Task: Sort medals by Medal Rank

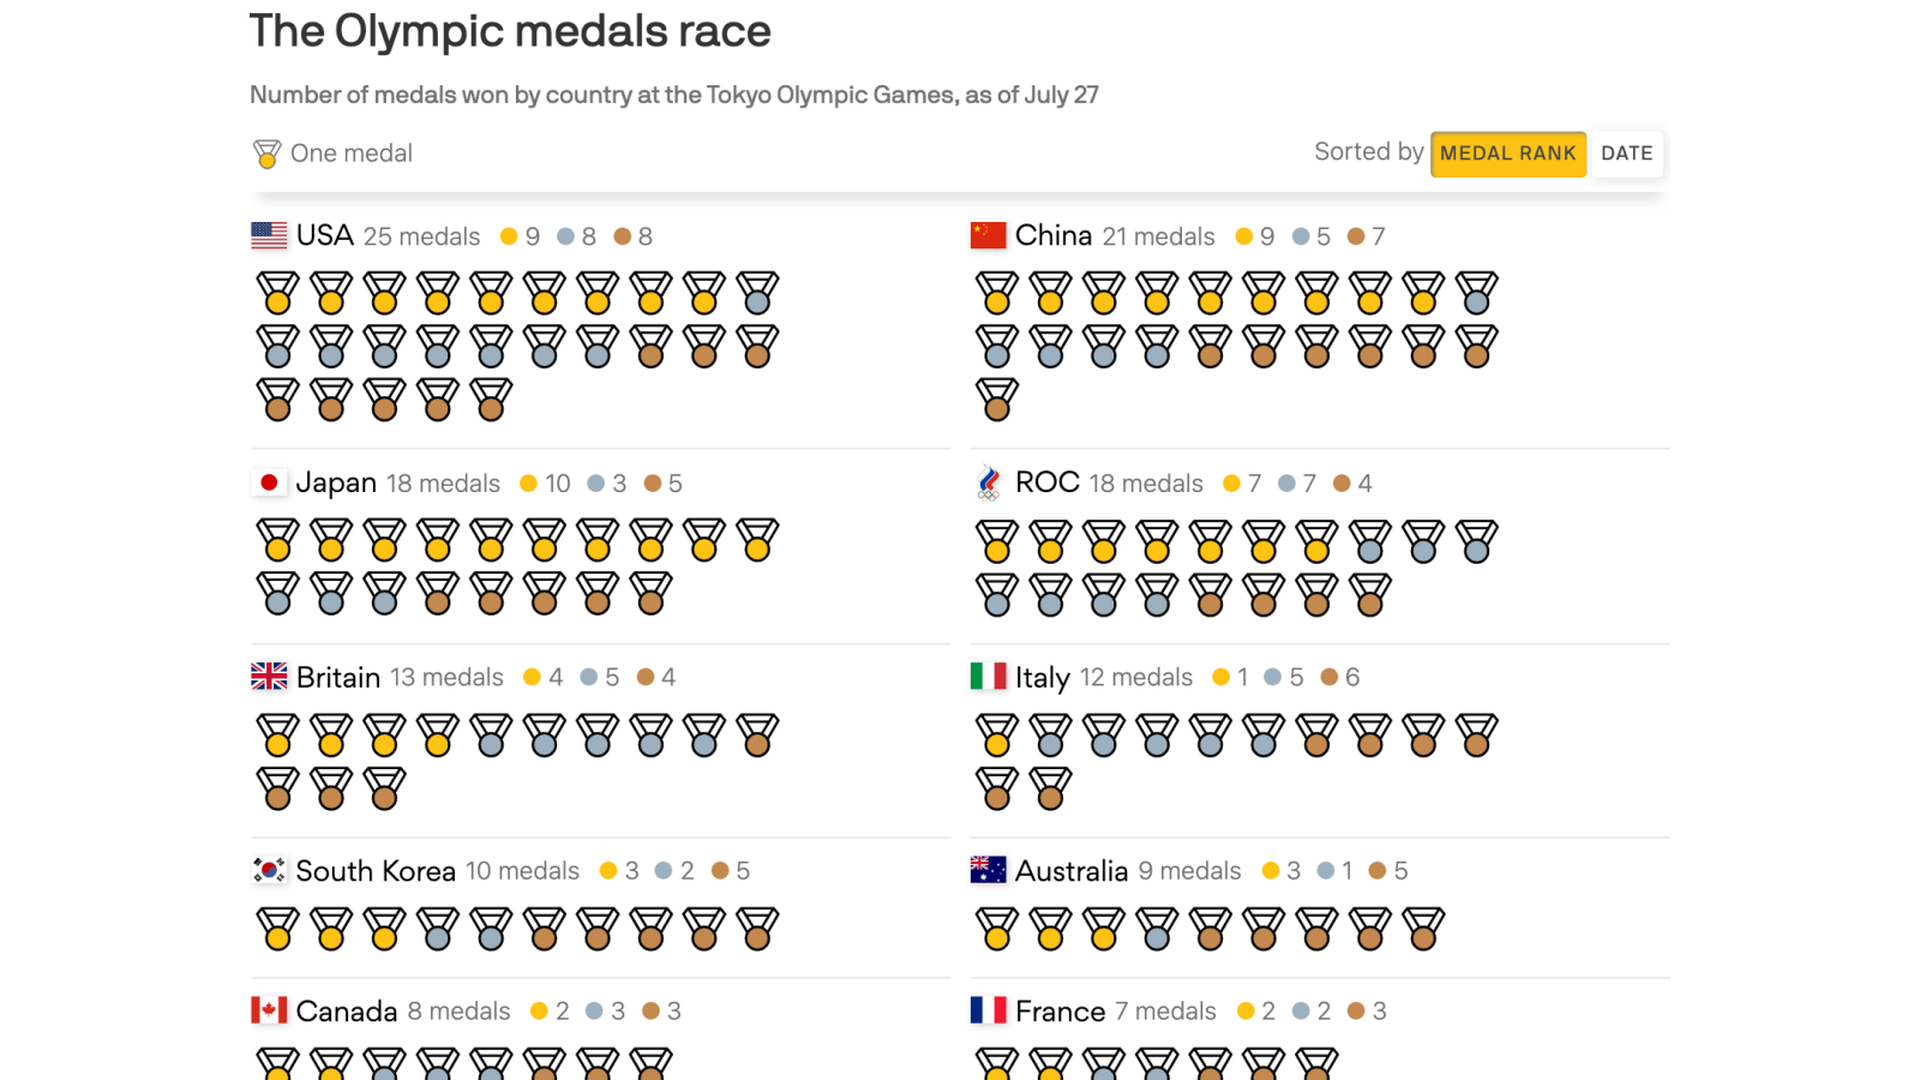Action: coord(1508,154)
